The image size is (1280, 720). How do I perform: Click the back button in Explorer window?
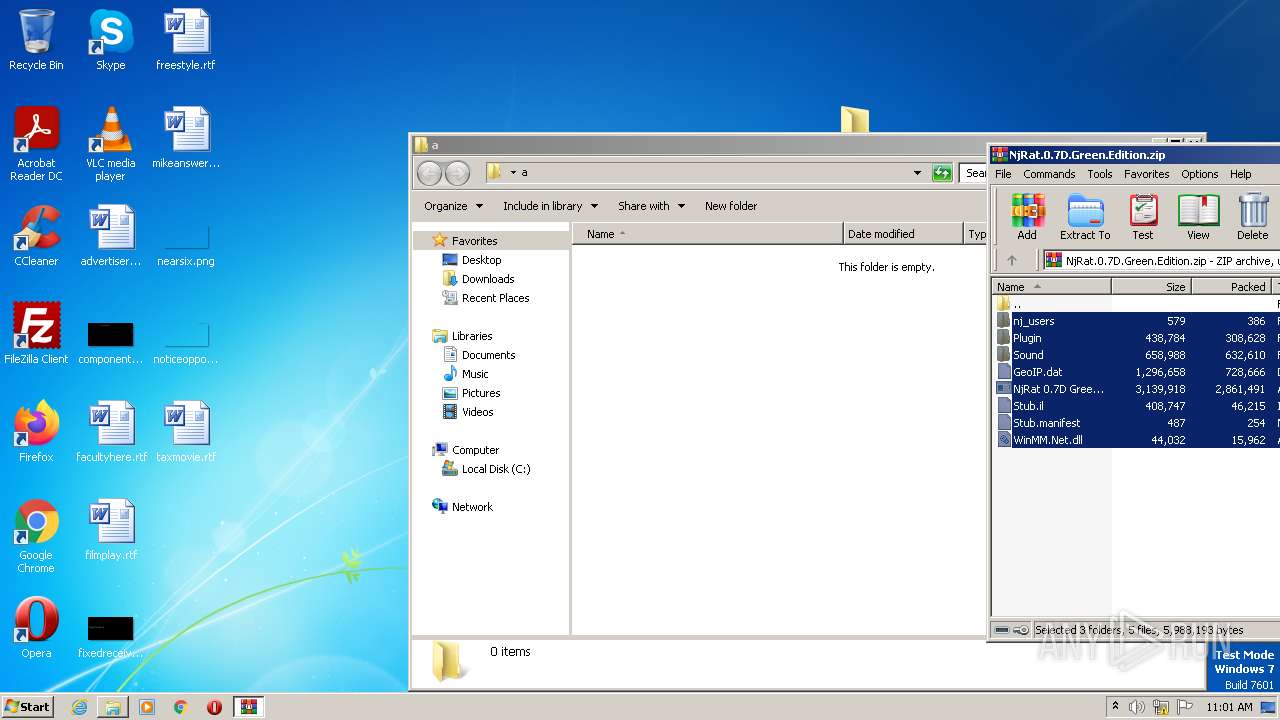pos(429,173)
